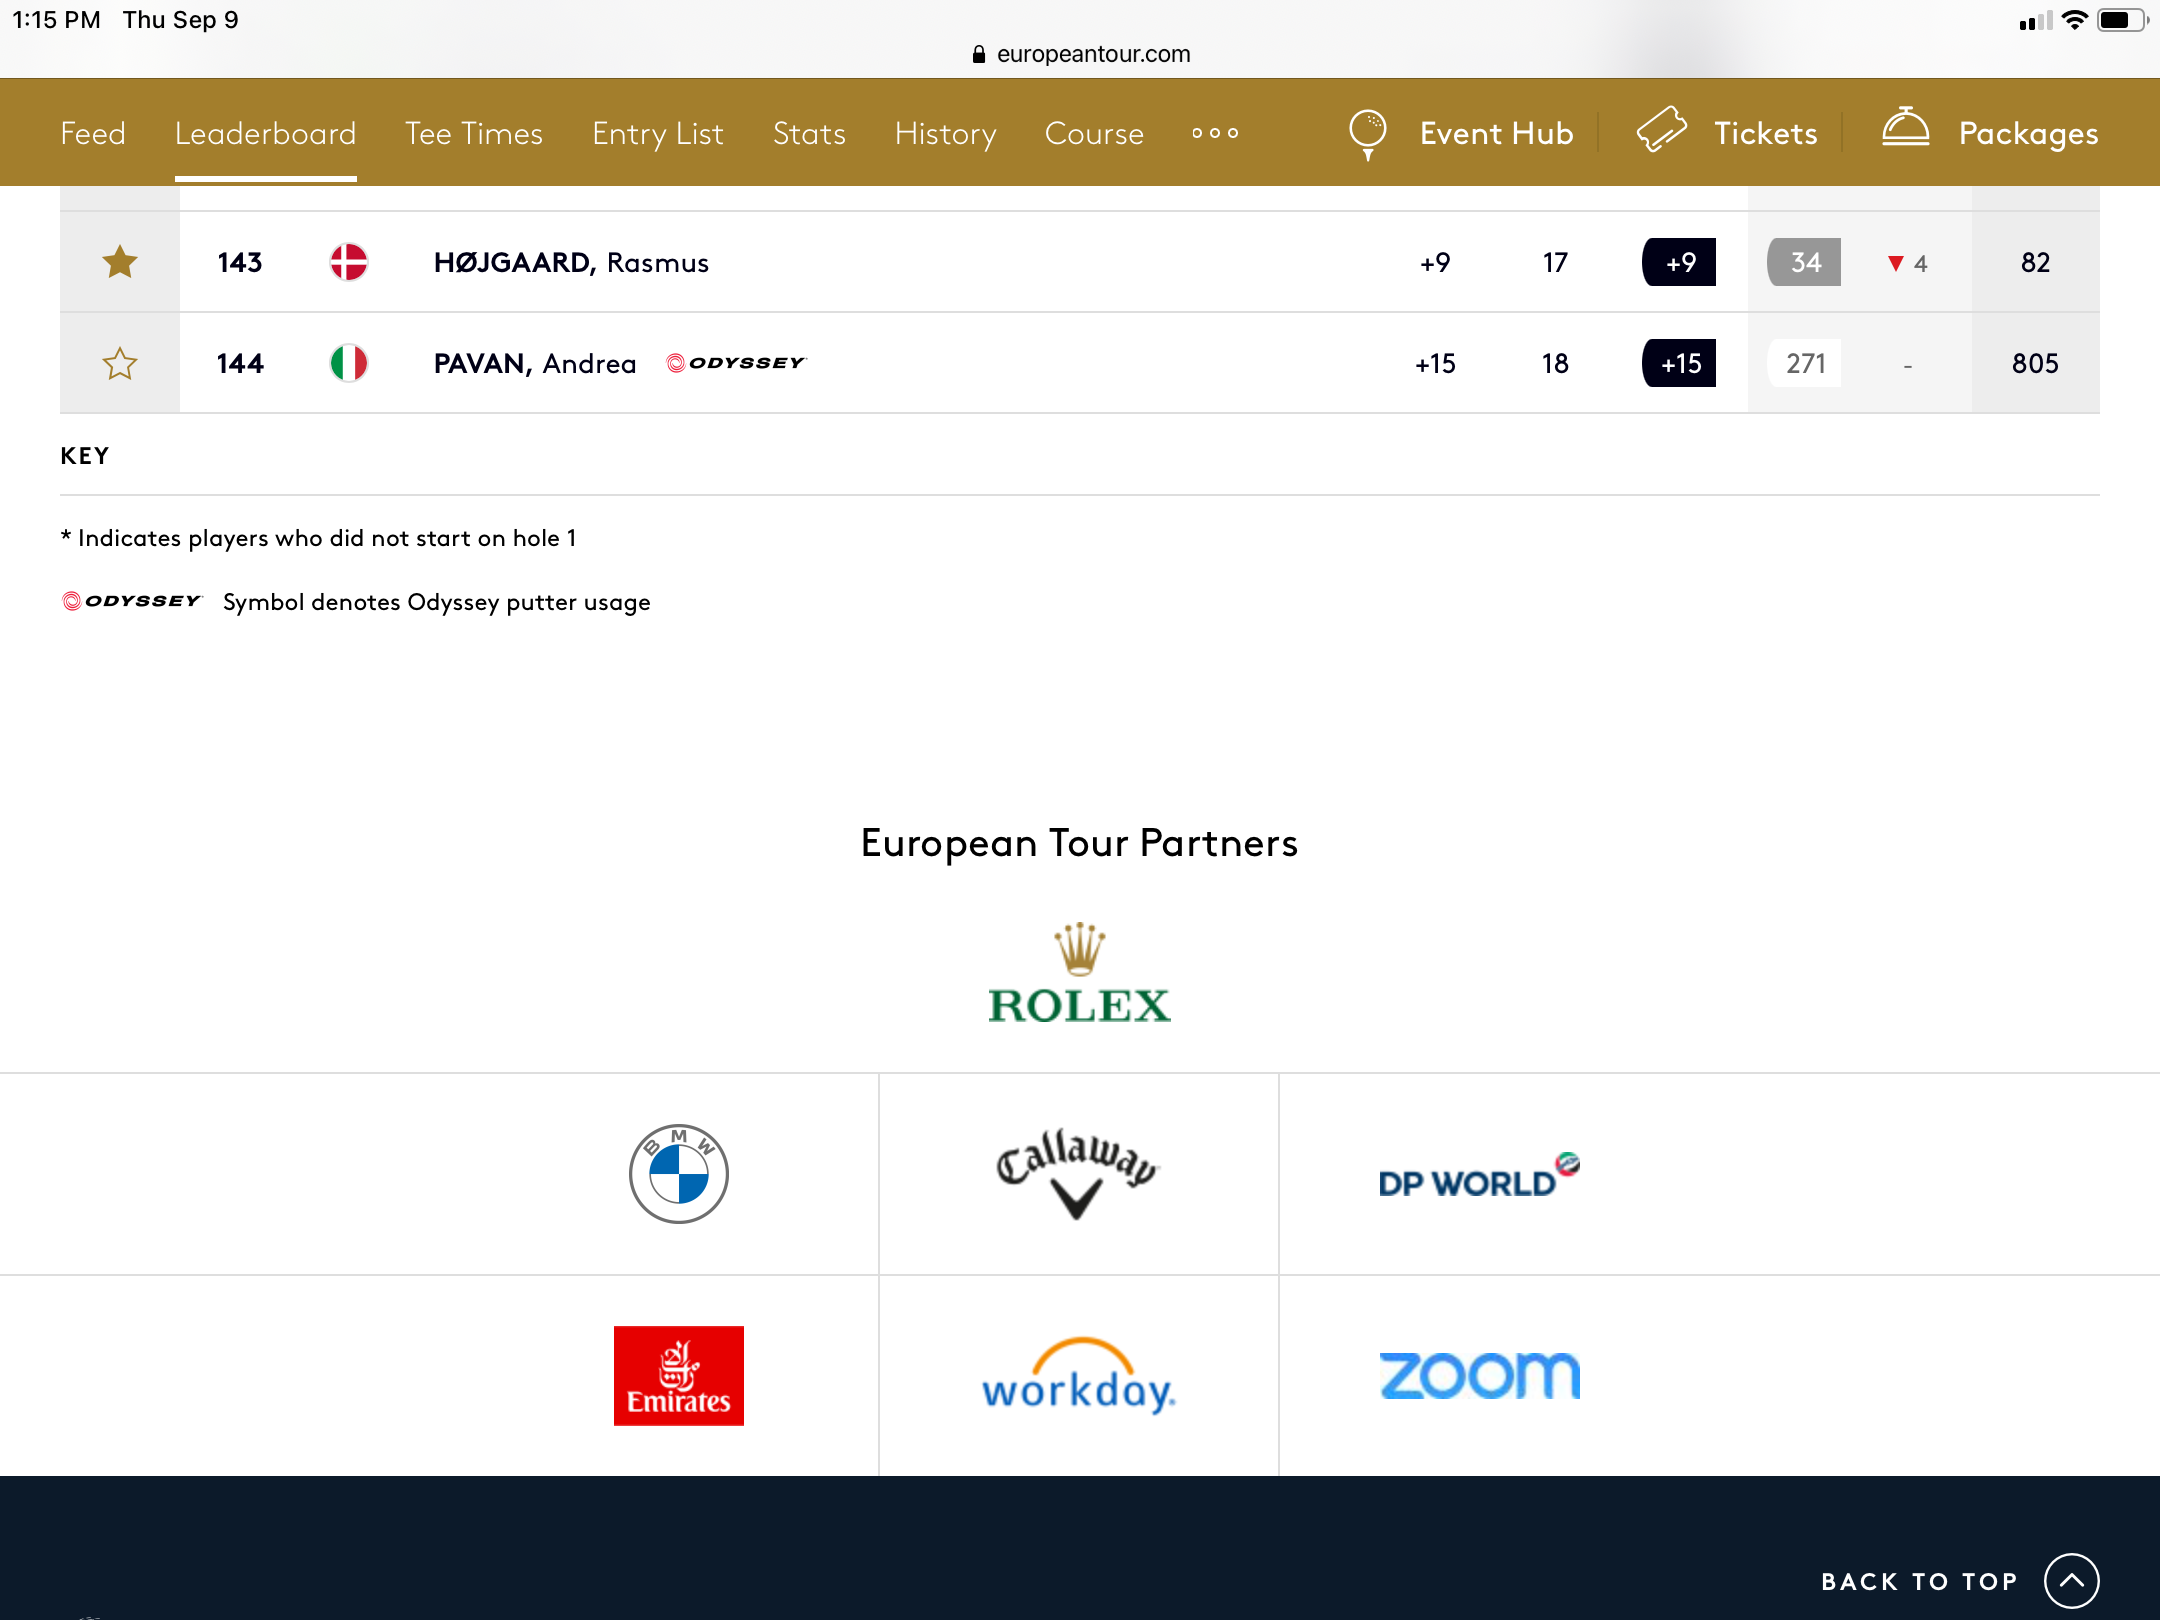Click 'Symbol denotes Odyssey putter usage' text
2160x1620 pixels.
click(436, 602)
